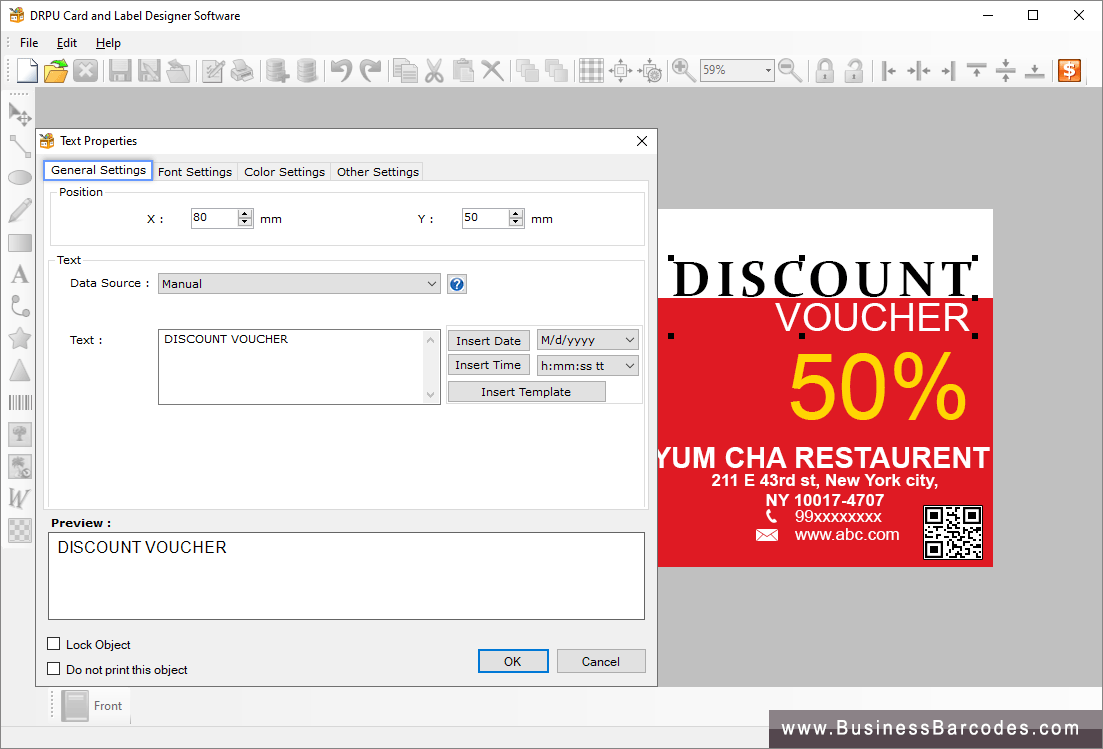Screen dimensions: 1103x749
Task: Open the Data Source dropdown
Action: 299,283
